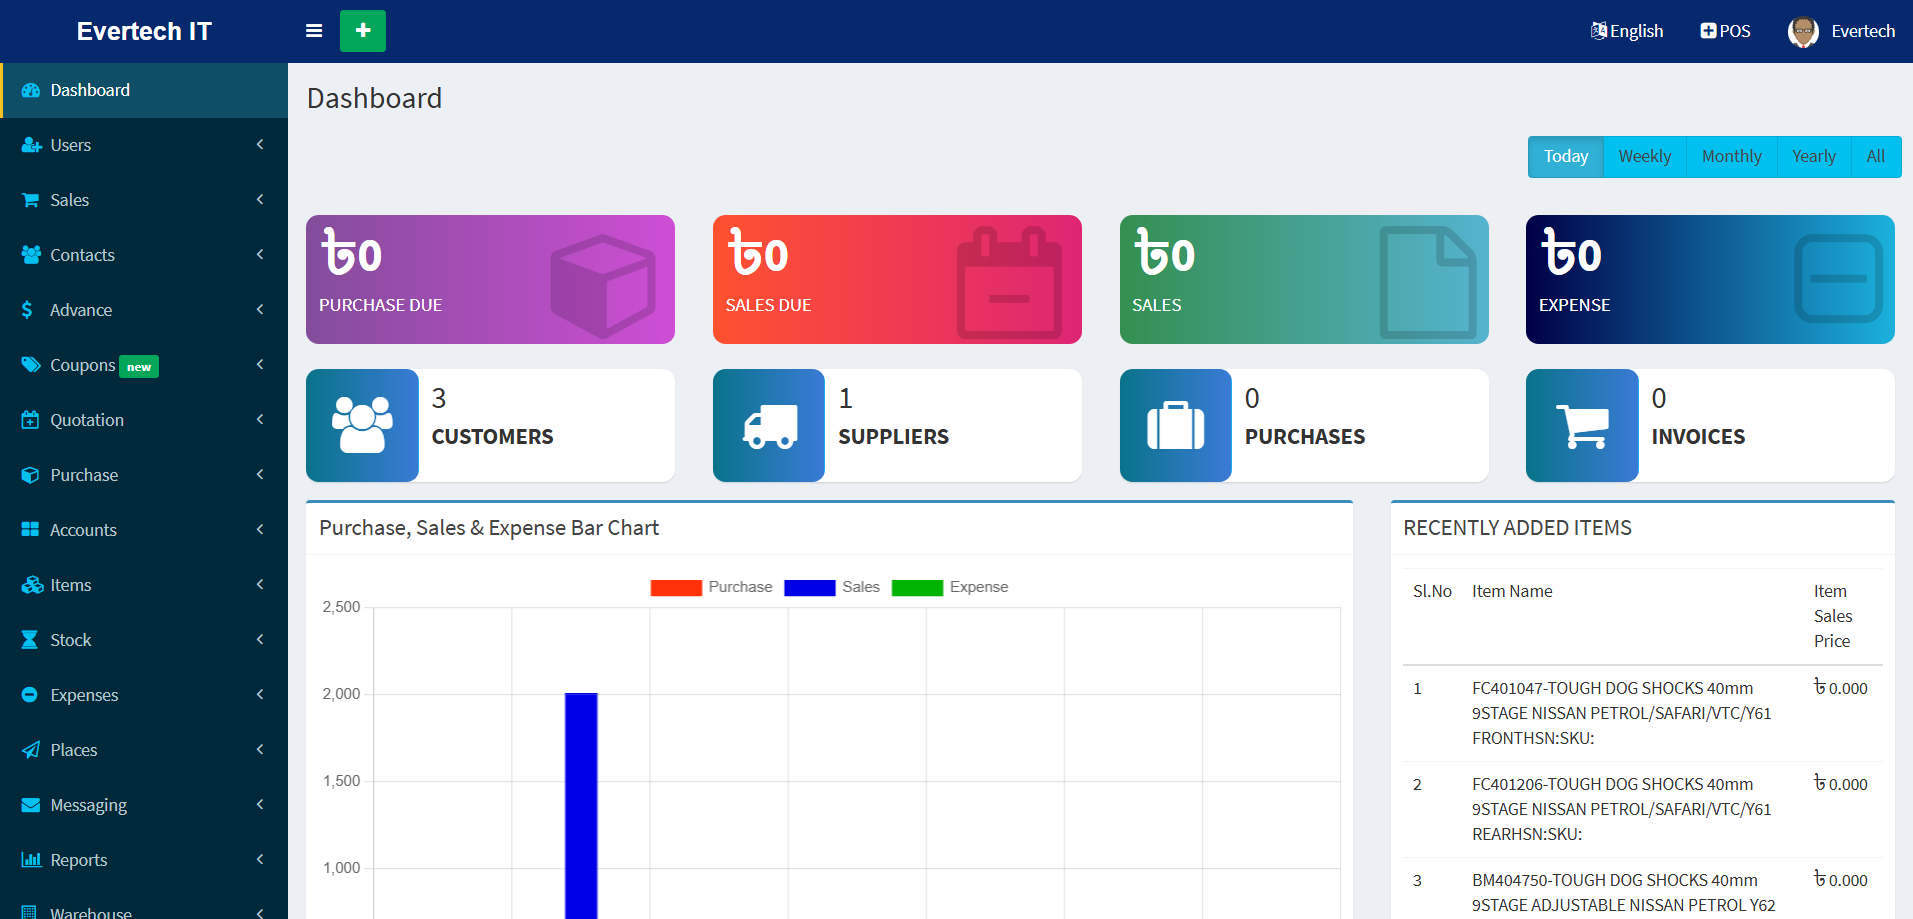
Task: Click the green plus quick-add button
Action: 362,31
